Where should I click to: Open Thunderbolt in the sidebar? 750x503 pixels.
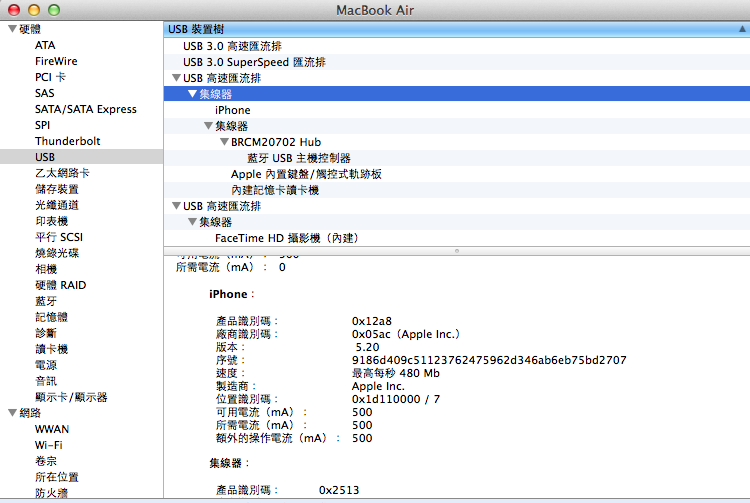tap(67, 141)
